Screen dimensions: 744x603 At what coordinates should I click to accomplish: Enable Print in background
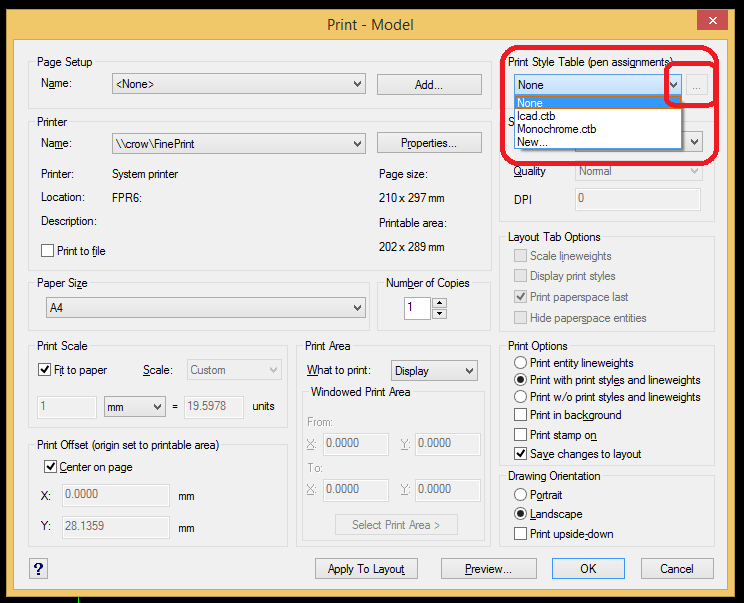(521, 415)
